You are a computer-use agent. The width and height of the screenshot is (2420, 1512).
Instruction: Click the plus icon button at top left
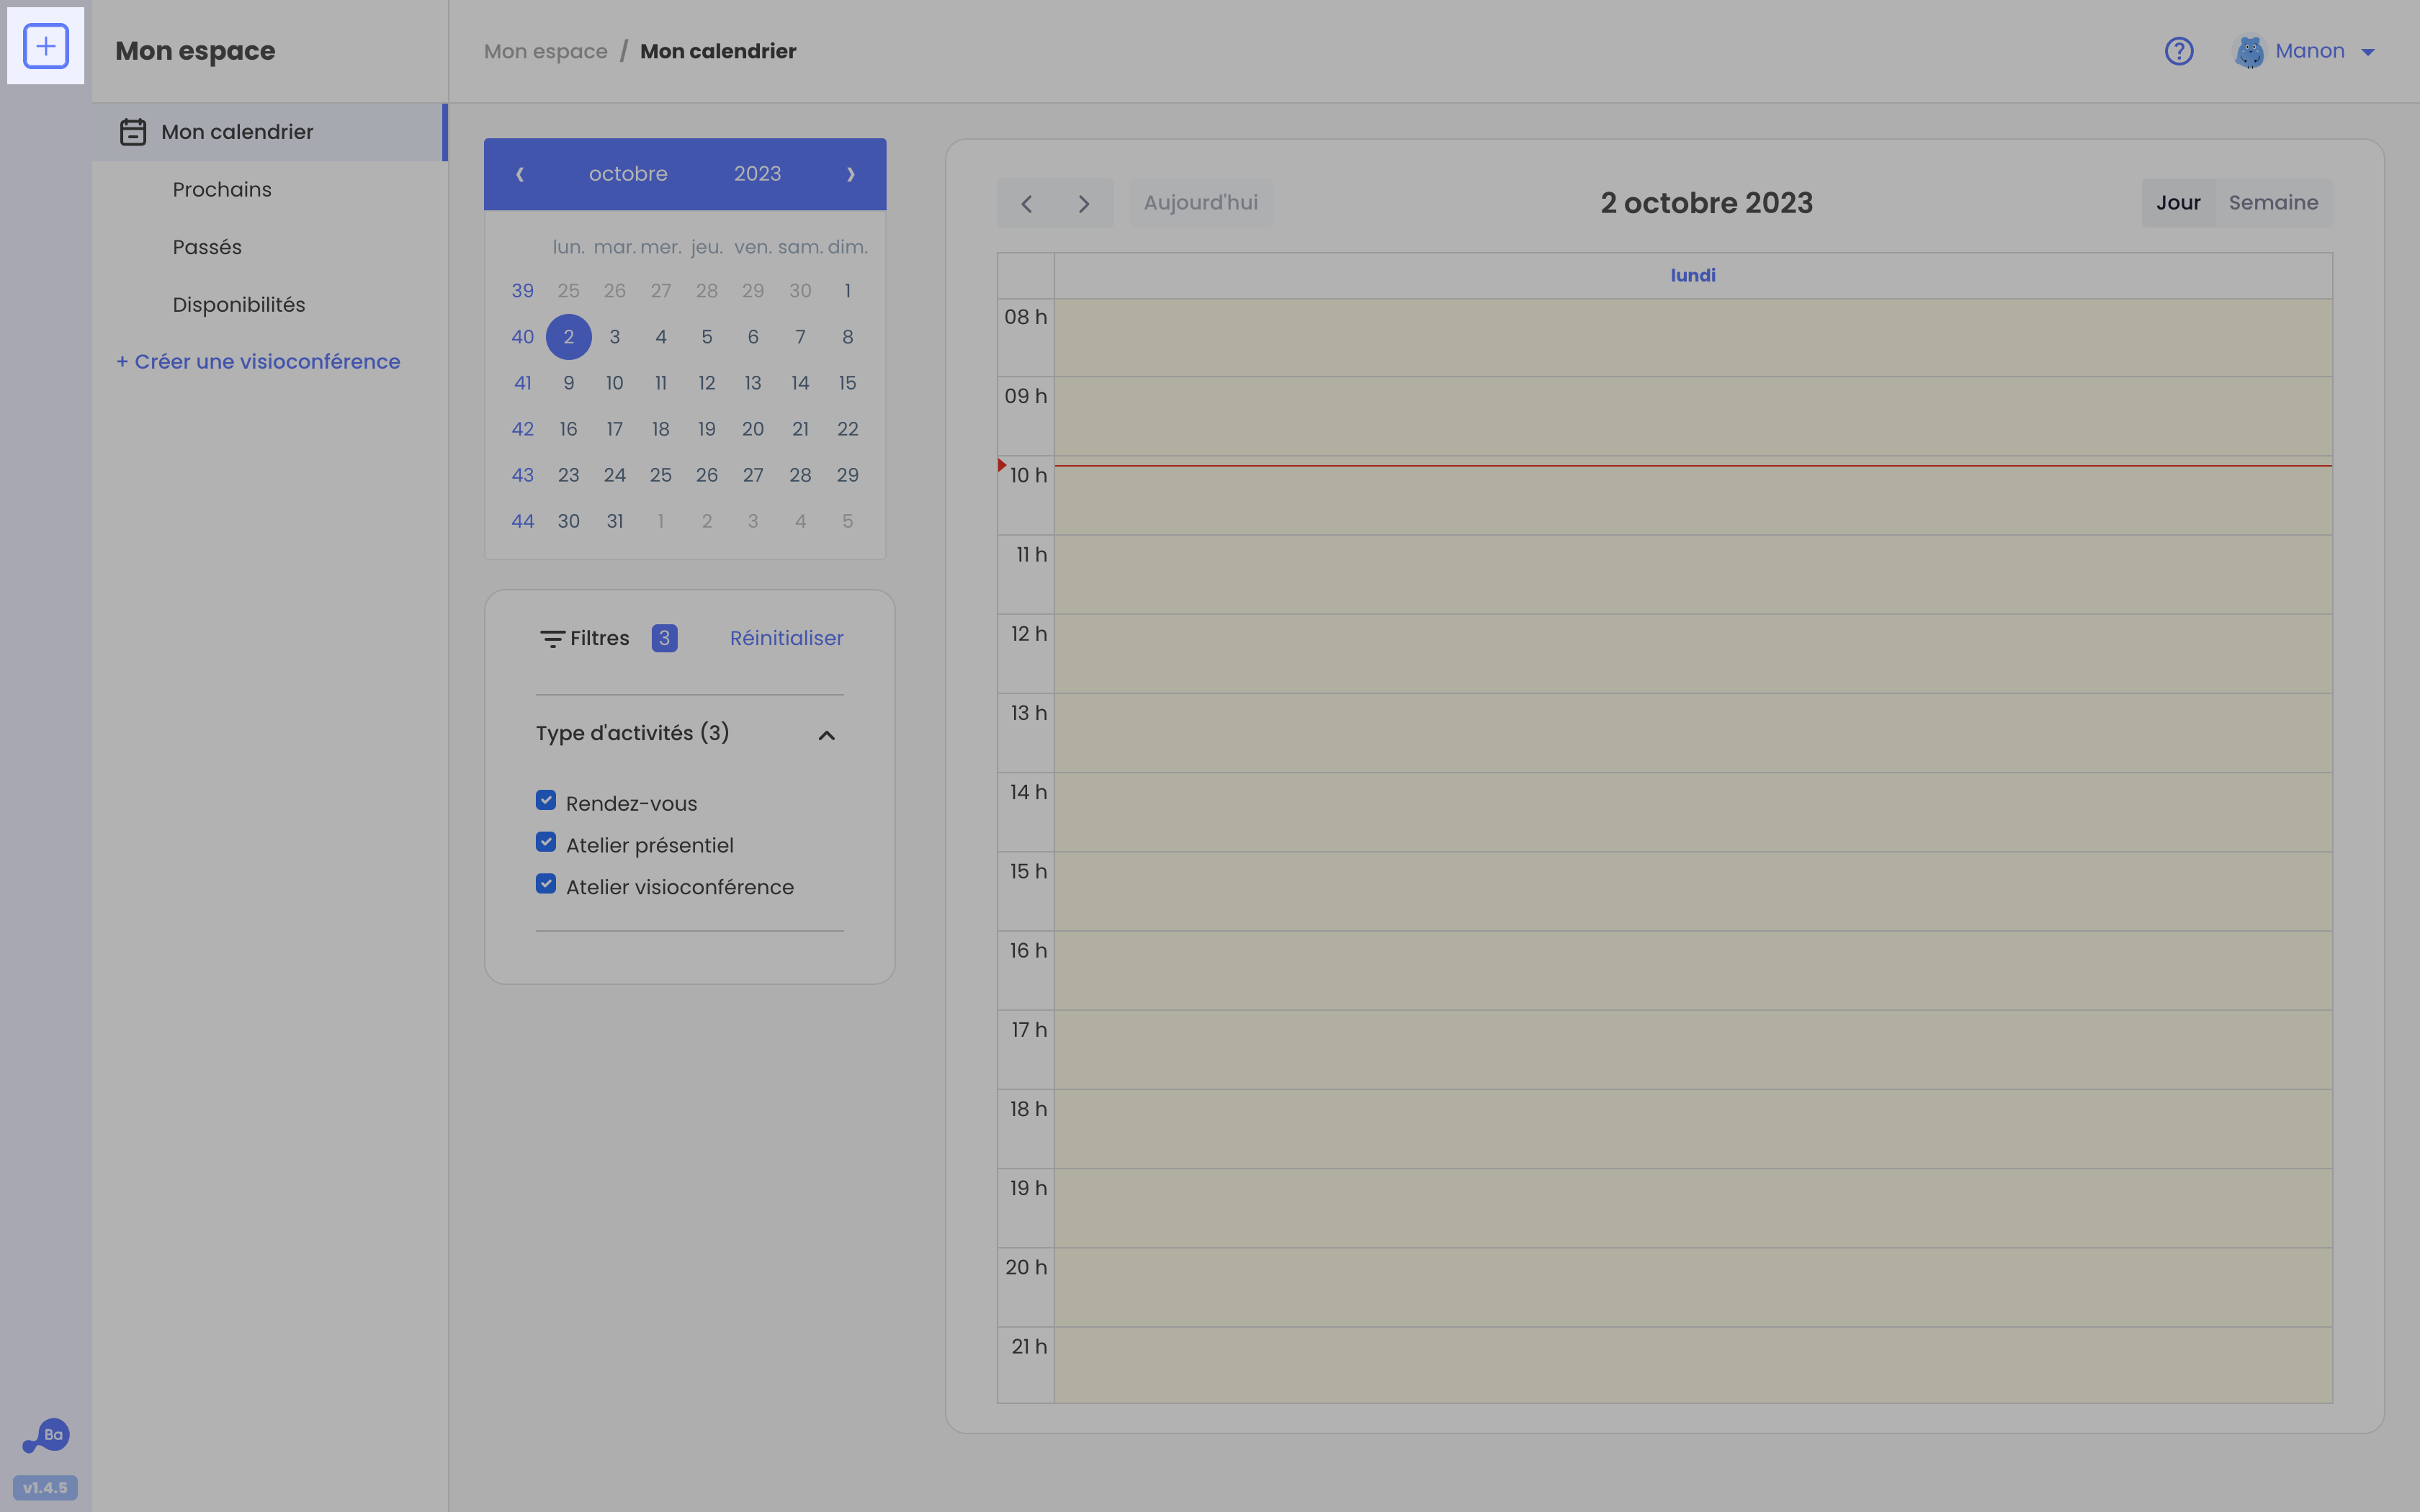46,46
